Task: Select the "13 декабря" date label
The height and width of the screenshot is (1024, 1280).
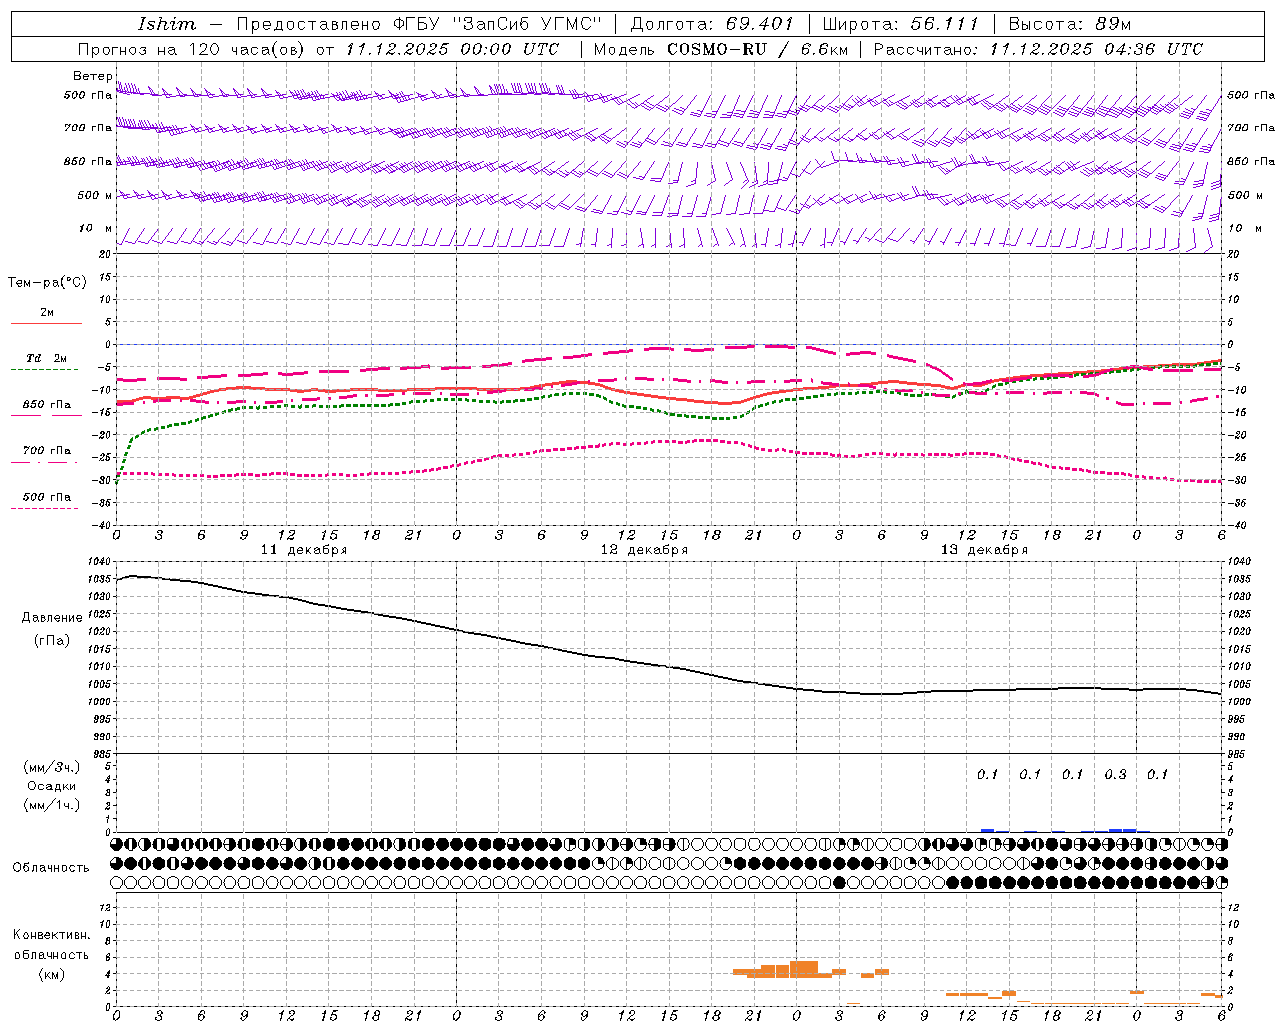Action: (x=984, y=550)
